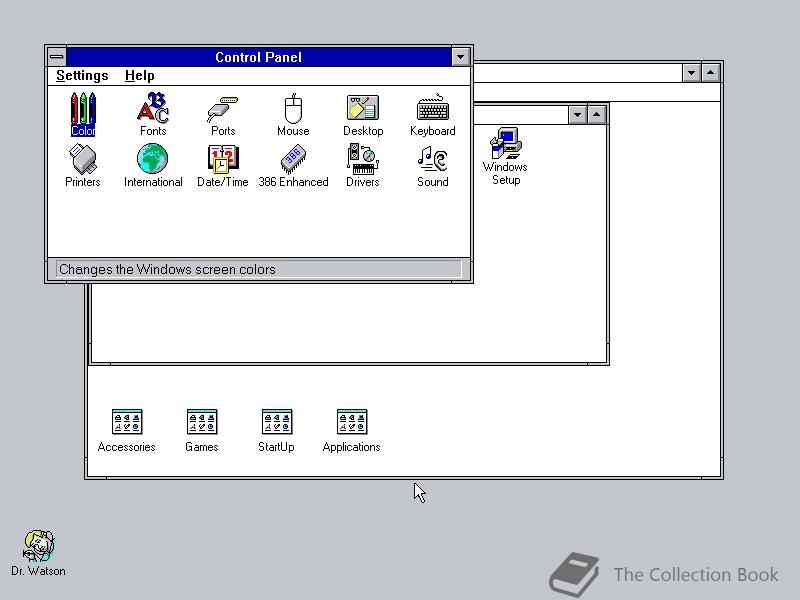
Task: Select the Color icon in Control Panel
Action: 83,114
